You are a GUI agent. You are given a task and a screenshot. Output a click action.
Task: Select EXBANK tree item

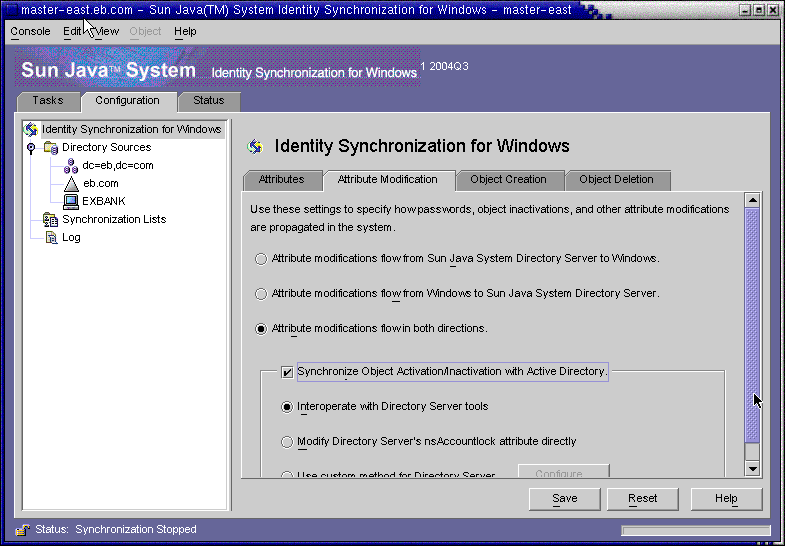104,202
